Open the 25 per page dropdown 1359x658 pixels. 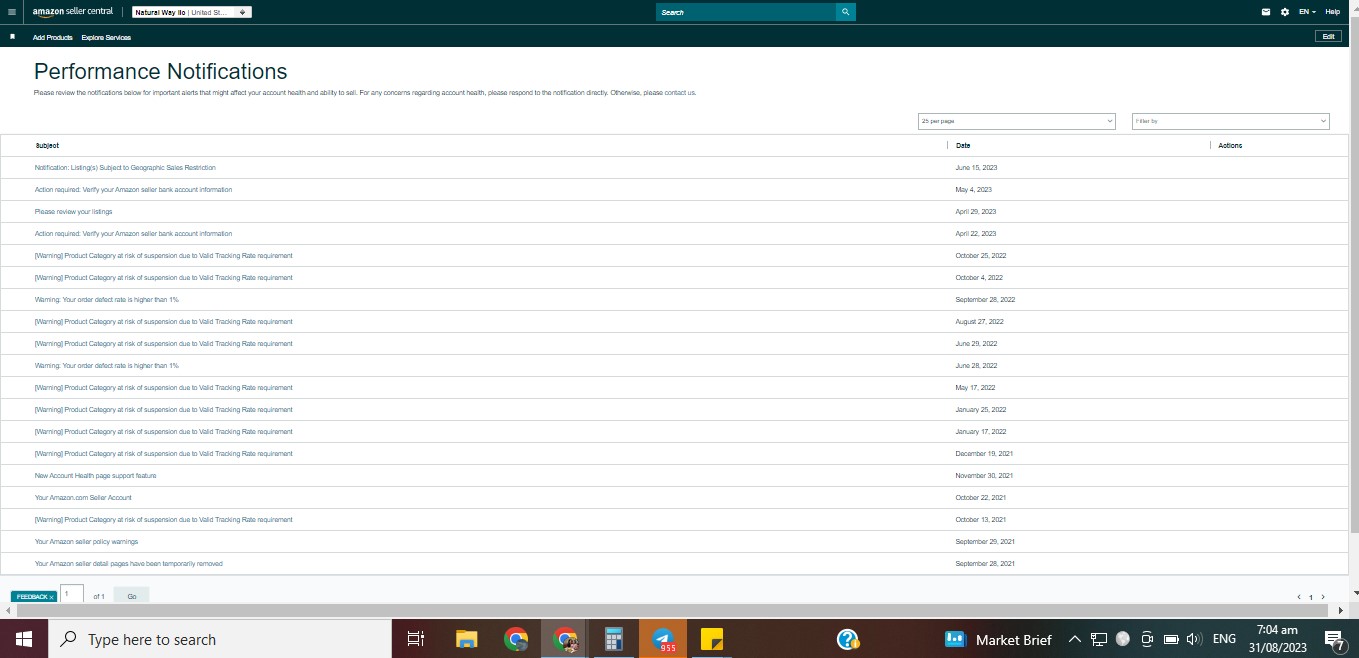pyautogui.click(x=1017, y=121)
